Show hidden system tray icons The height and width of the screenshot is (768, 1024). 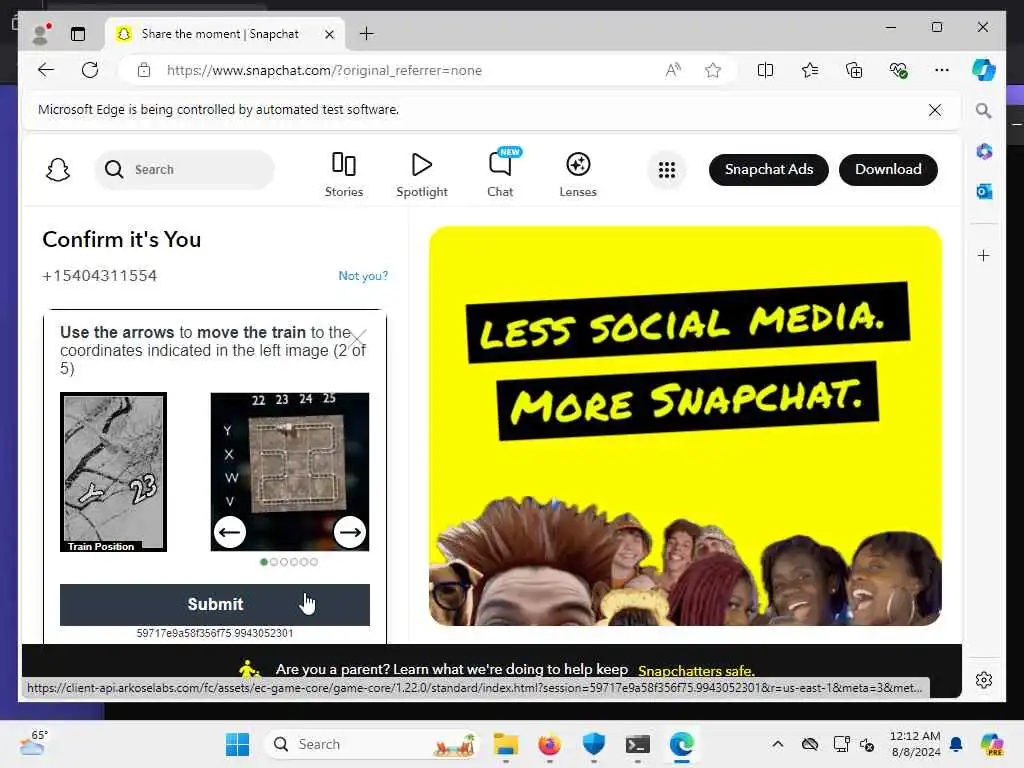[777, 744]
